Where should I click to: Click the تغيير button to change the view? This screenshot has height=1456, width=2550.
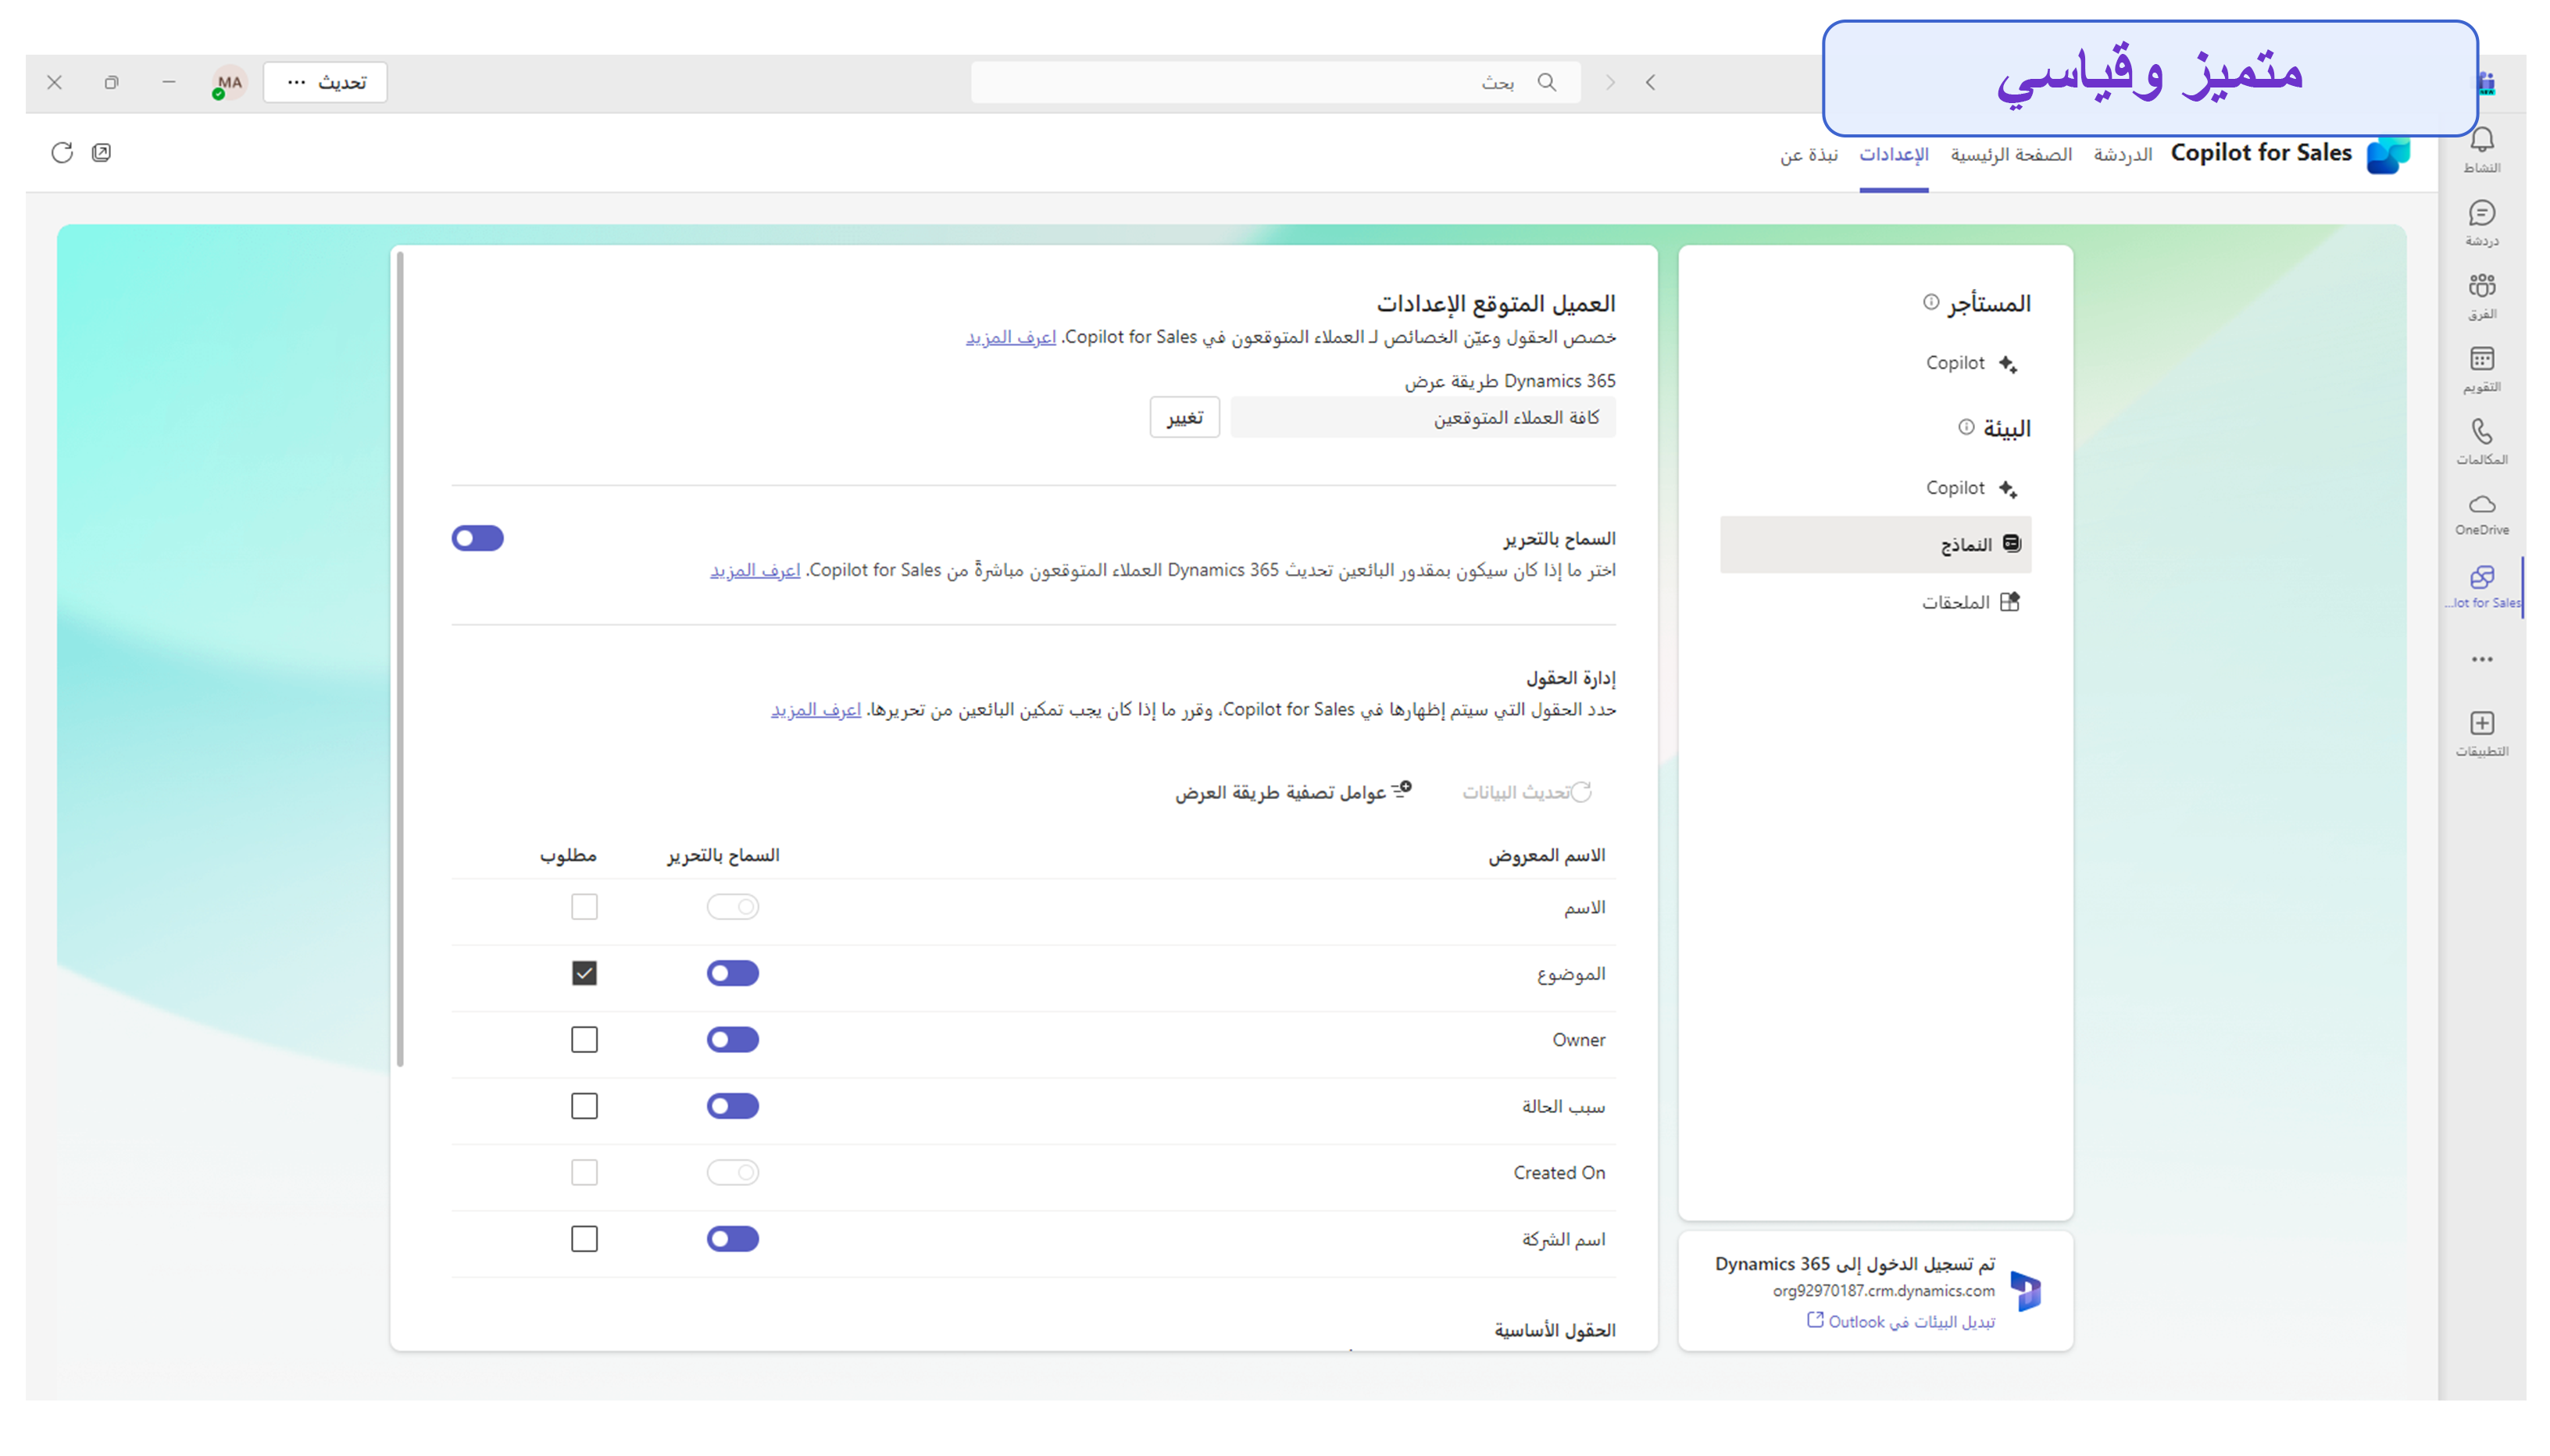[1184, 417]
